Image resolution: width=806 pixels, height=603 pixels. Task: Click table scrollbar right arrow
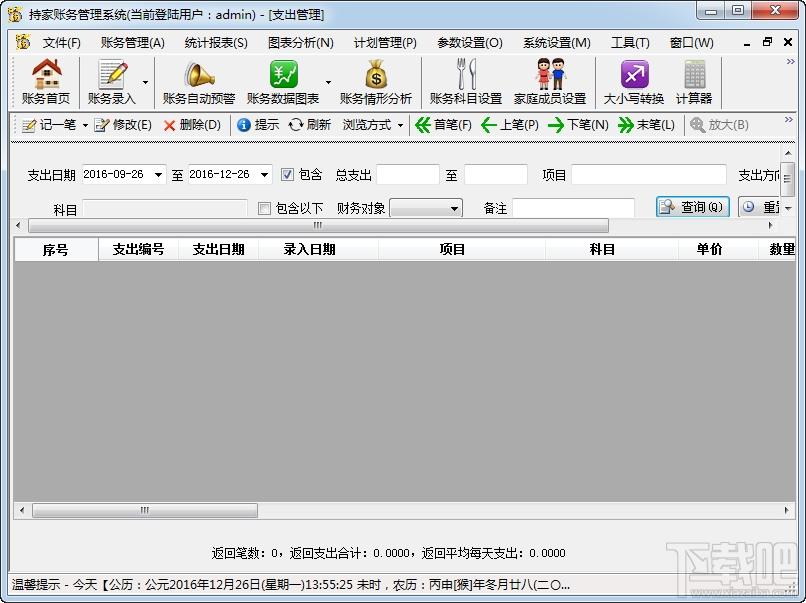coord(786,510)
